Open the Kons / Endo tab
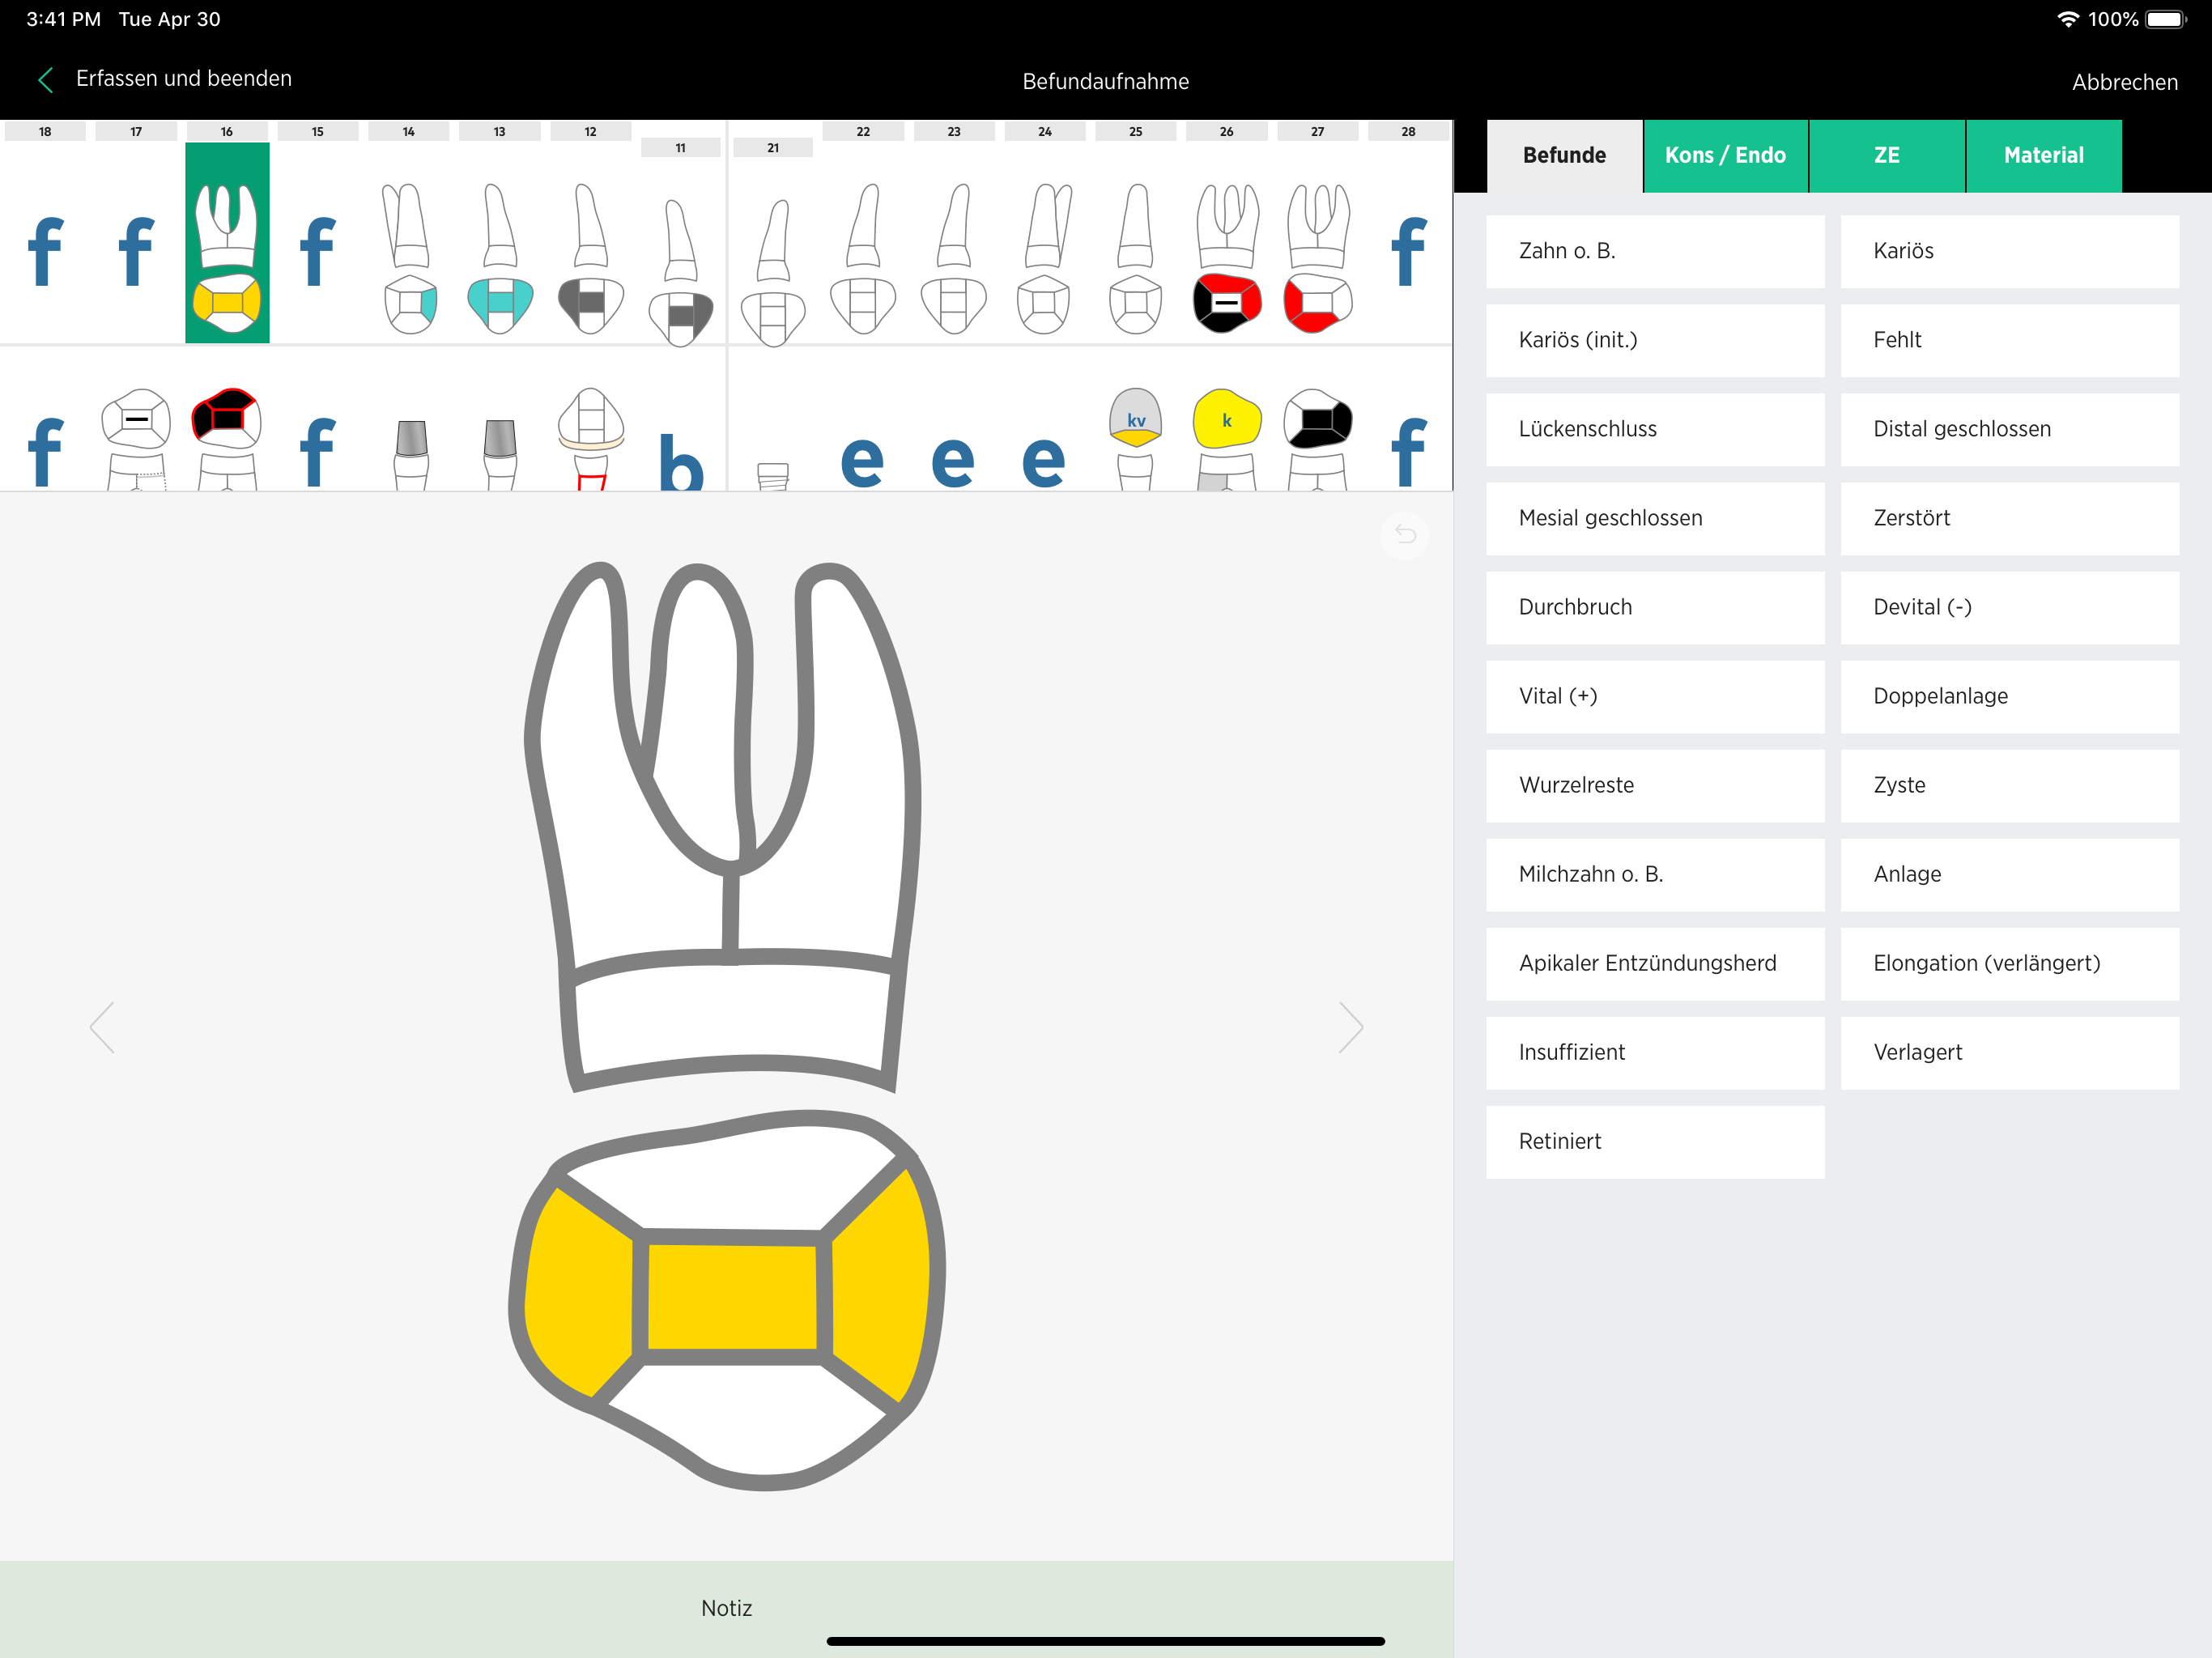Screen dimensions: 2212x1658 pyautogui.click(x=1725, y=156)
